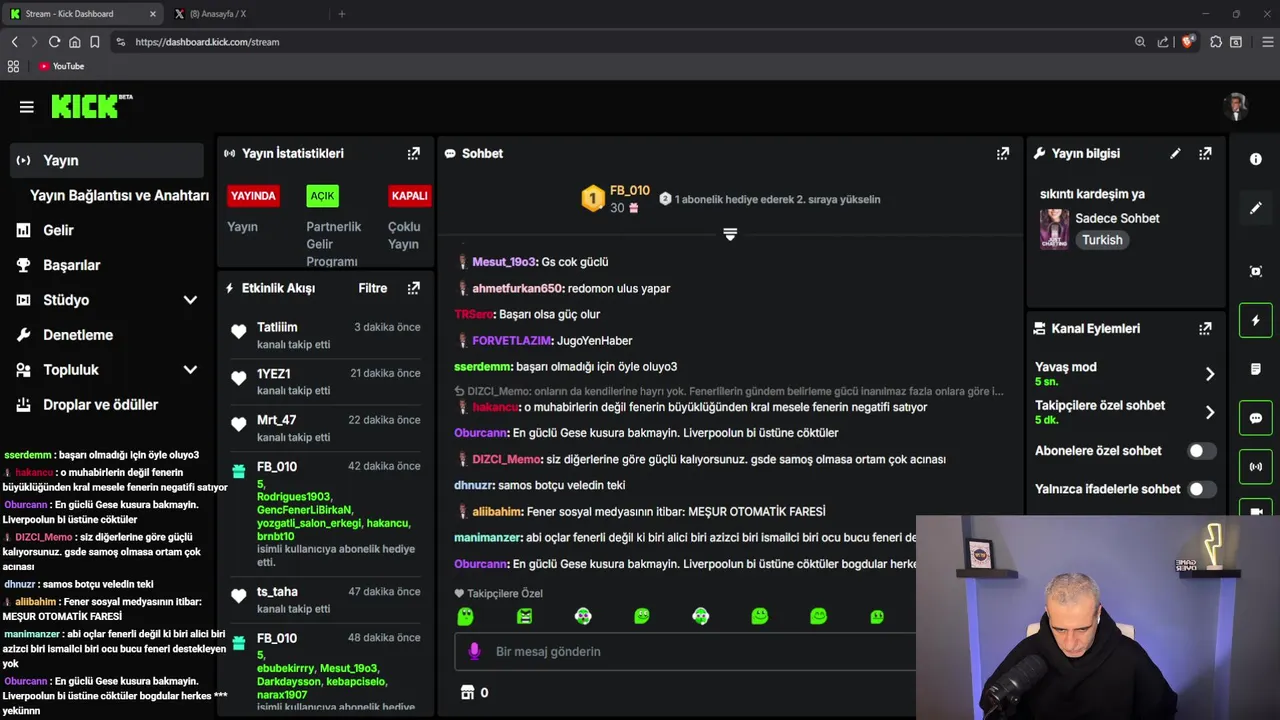Screen dimensions: 1280x720
Task: Click the Brave shields icon
Action: (x=1188, y=42)
